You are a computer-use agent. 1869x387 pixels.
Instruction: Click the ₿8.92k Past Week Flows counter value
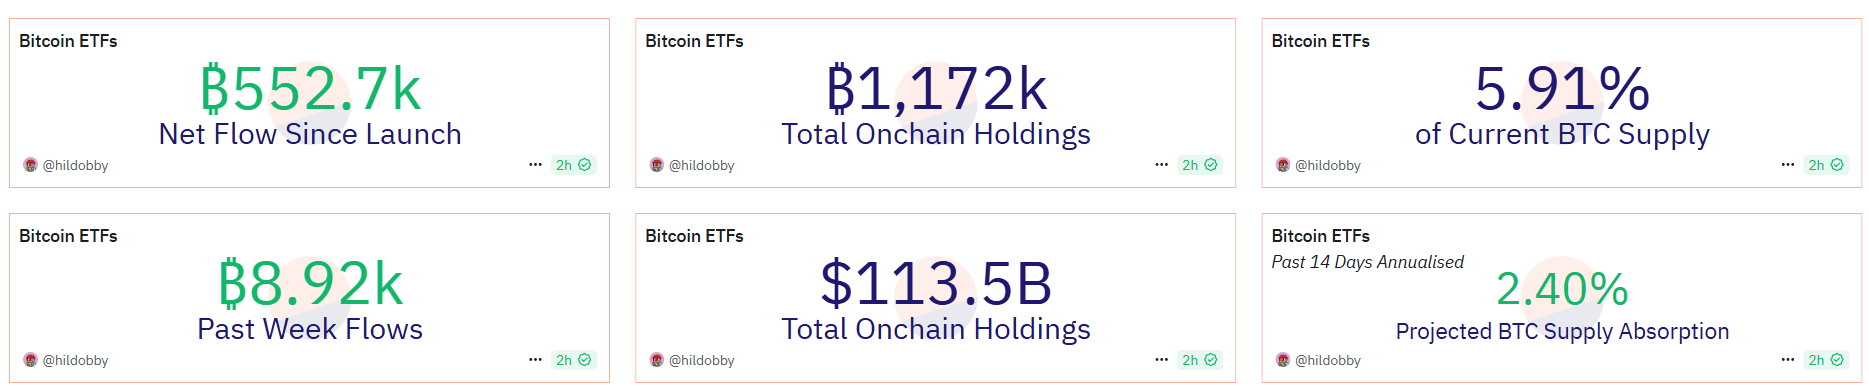[310, 284]
